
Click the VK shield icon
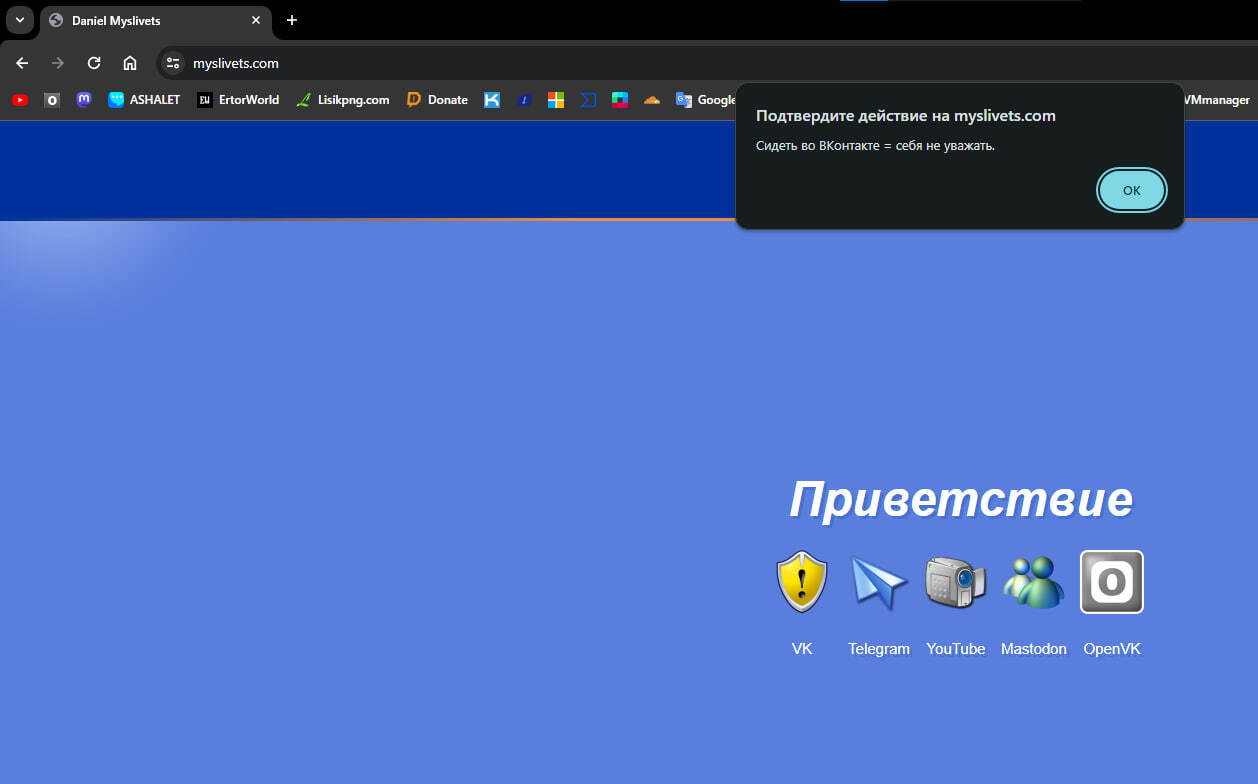coord(802,581)
